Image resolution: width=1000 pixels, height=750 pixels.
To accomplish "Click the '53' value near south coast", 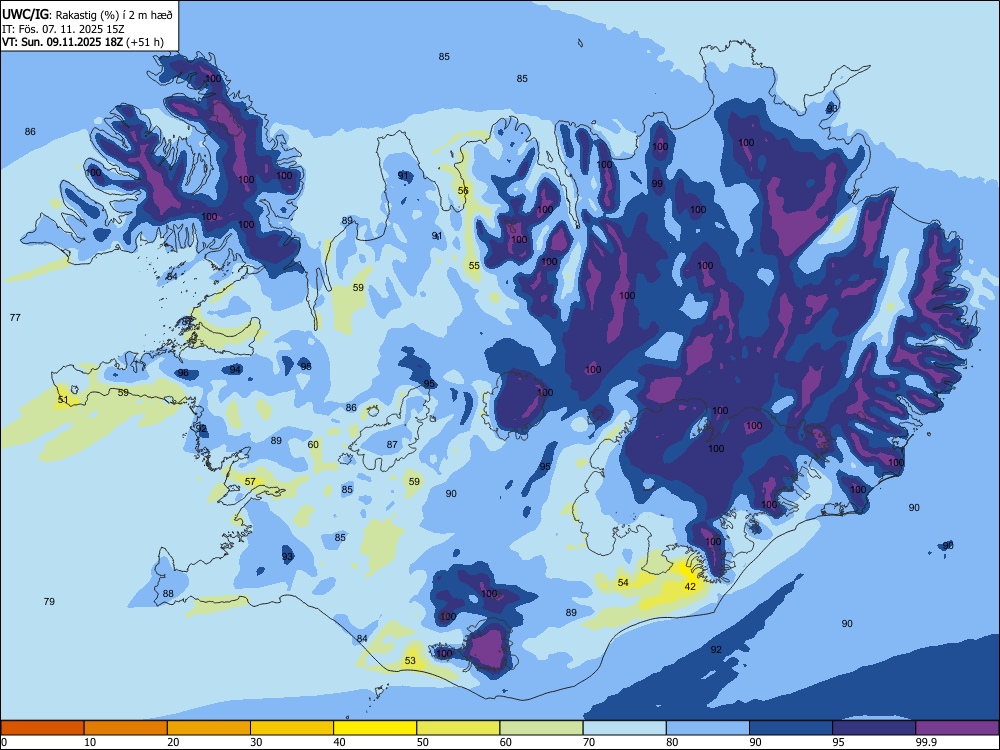I will click(410, 661).
